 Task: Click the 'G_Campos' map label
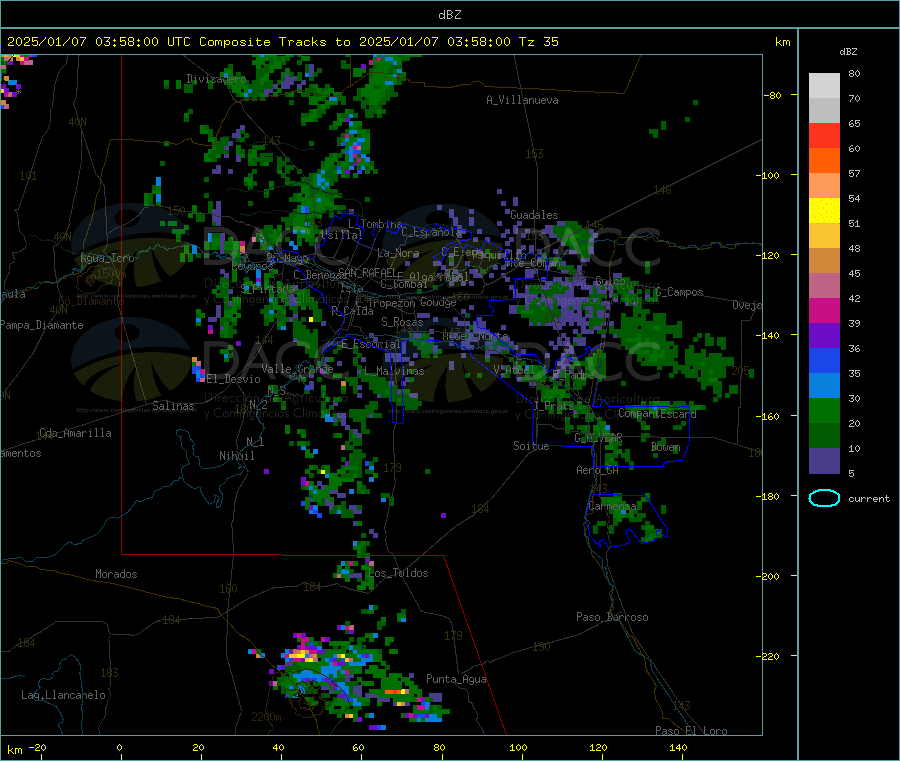click(x=680, y=292)
